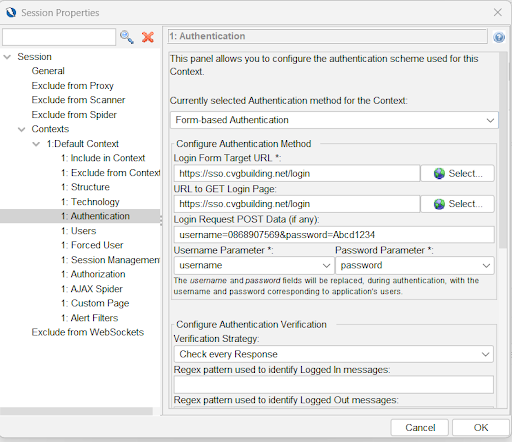The width and height of the screenshot is (512, 442).
Task: Open the Verification Strategy dropdown
Action: [334, 354]
